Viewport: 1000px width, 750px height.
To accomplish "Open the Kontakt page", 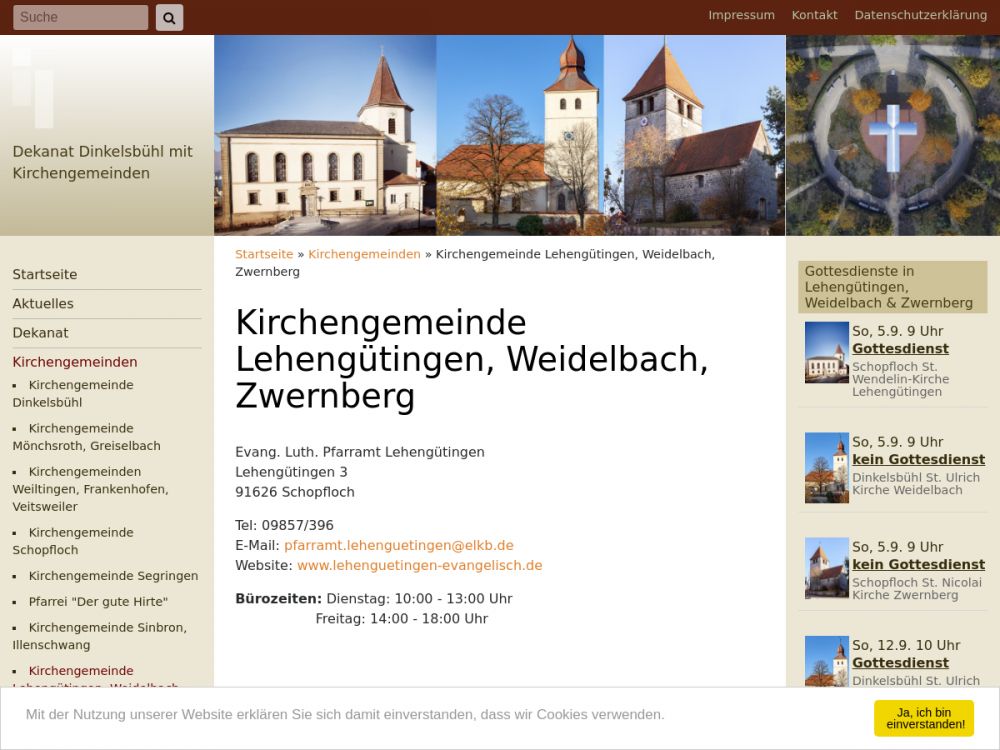I will coord(814,15).
